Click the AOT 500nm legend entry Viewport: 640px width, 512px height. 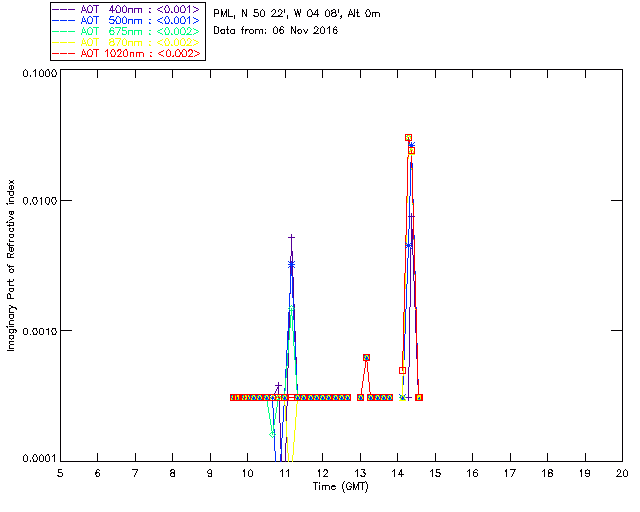[127, 20]
